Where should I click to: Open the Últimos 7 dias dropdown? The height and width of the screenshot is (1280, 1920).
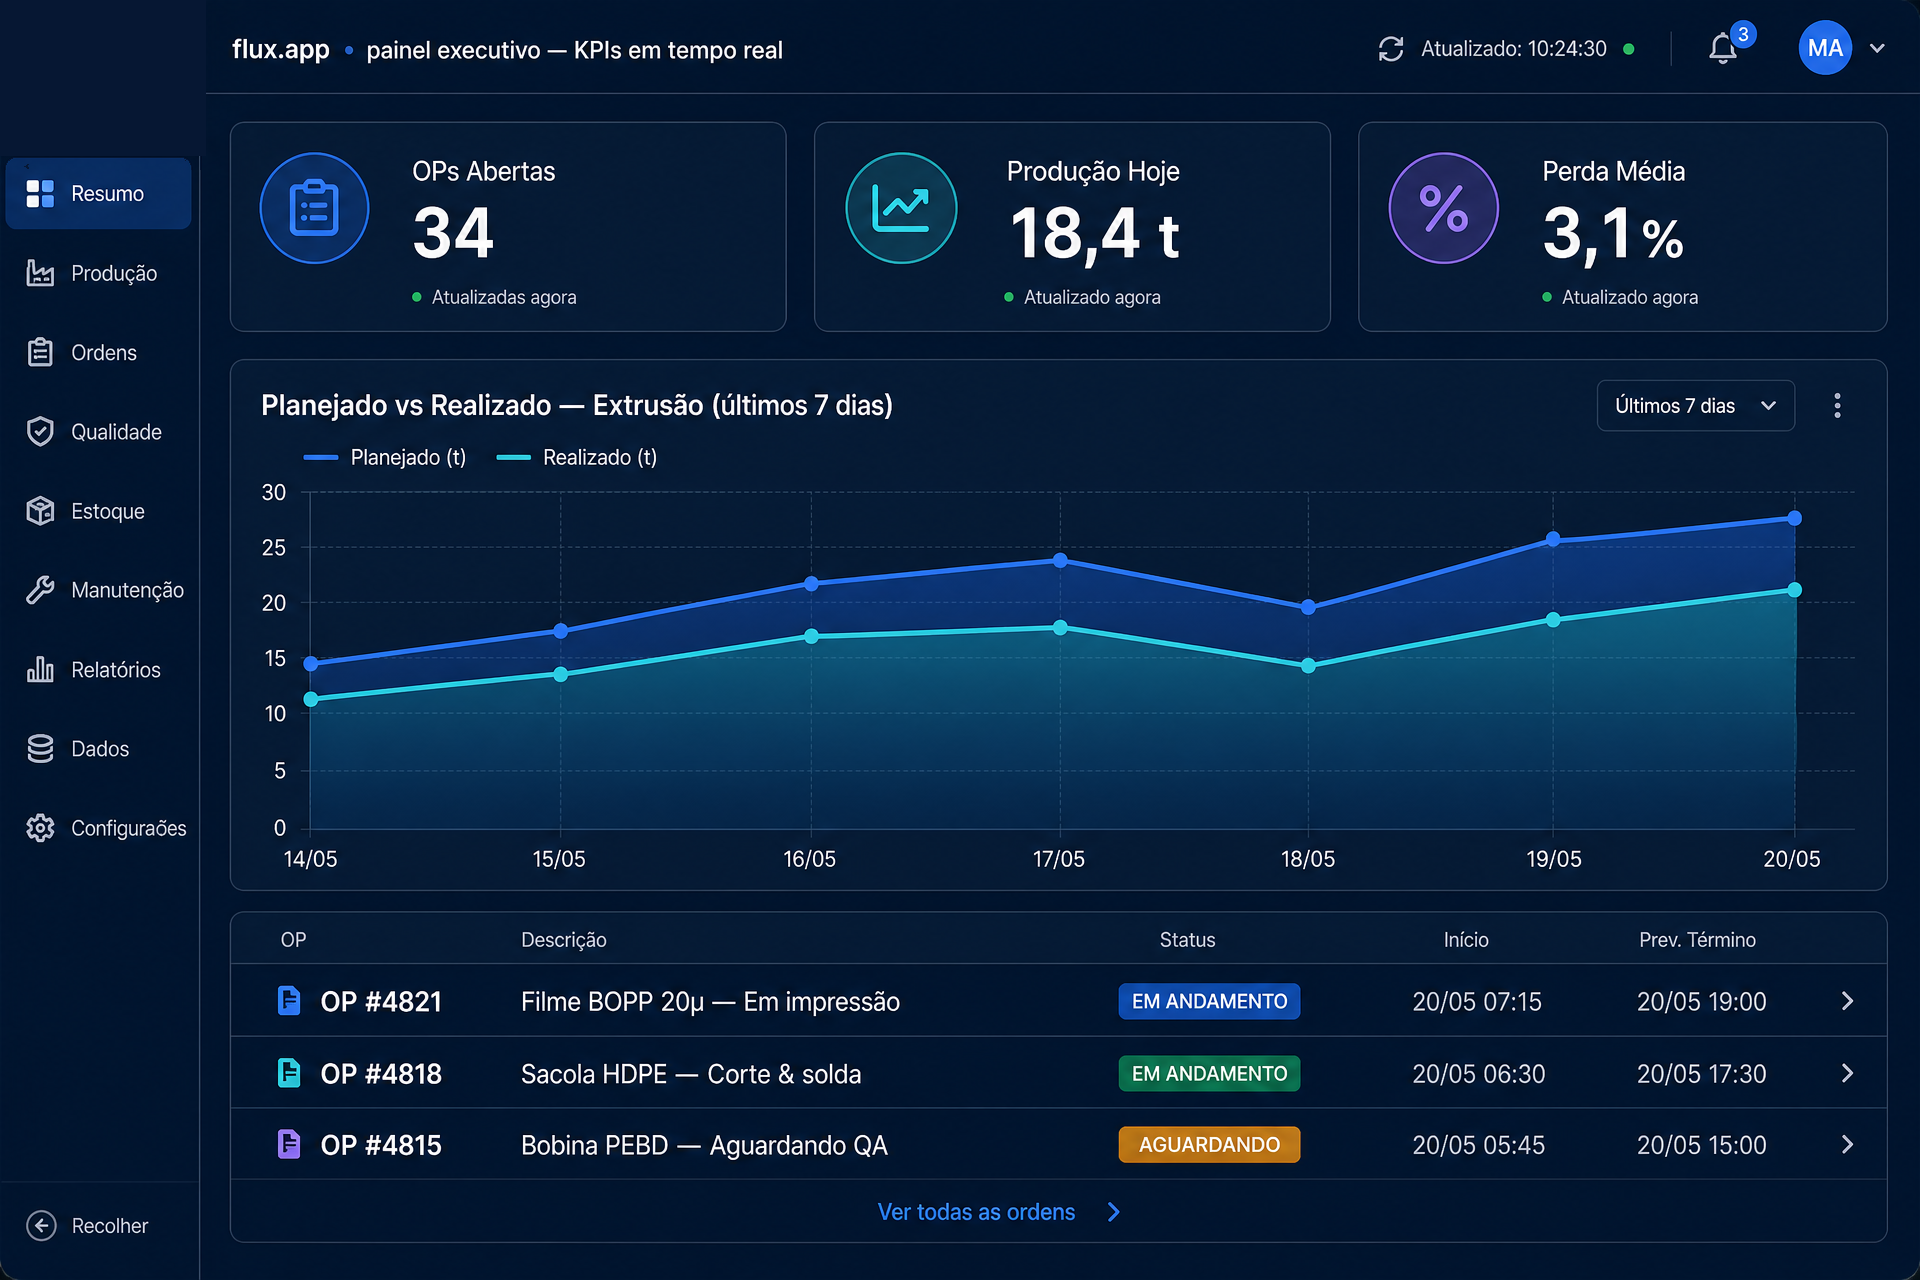tap(1695, 405)
